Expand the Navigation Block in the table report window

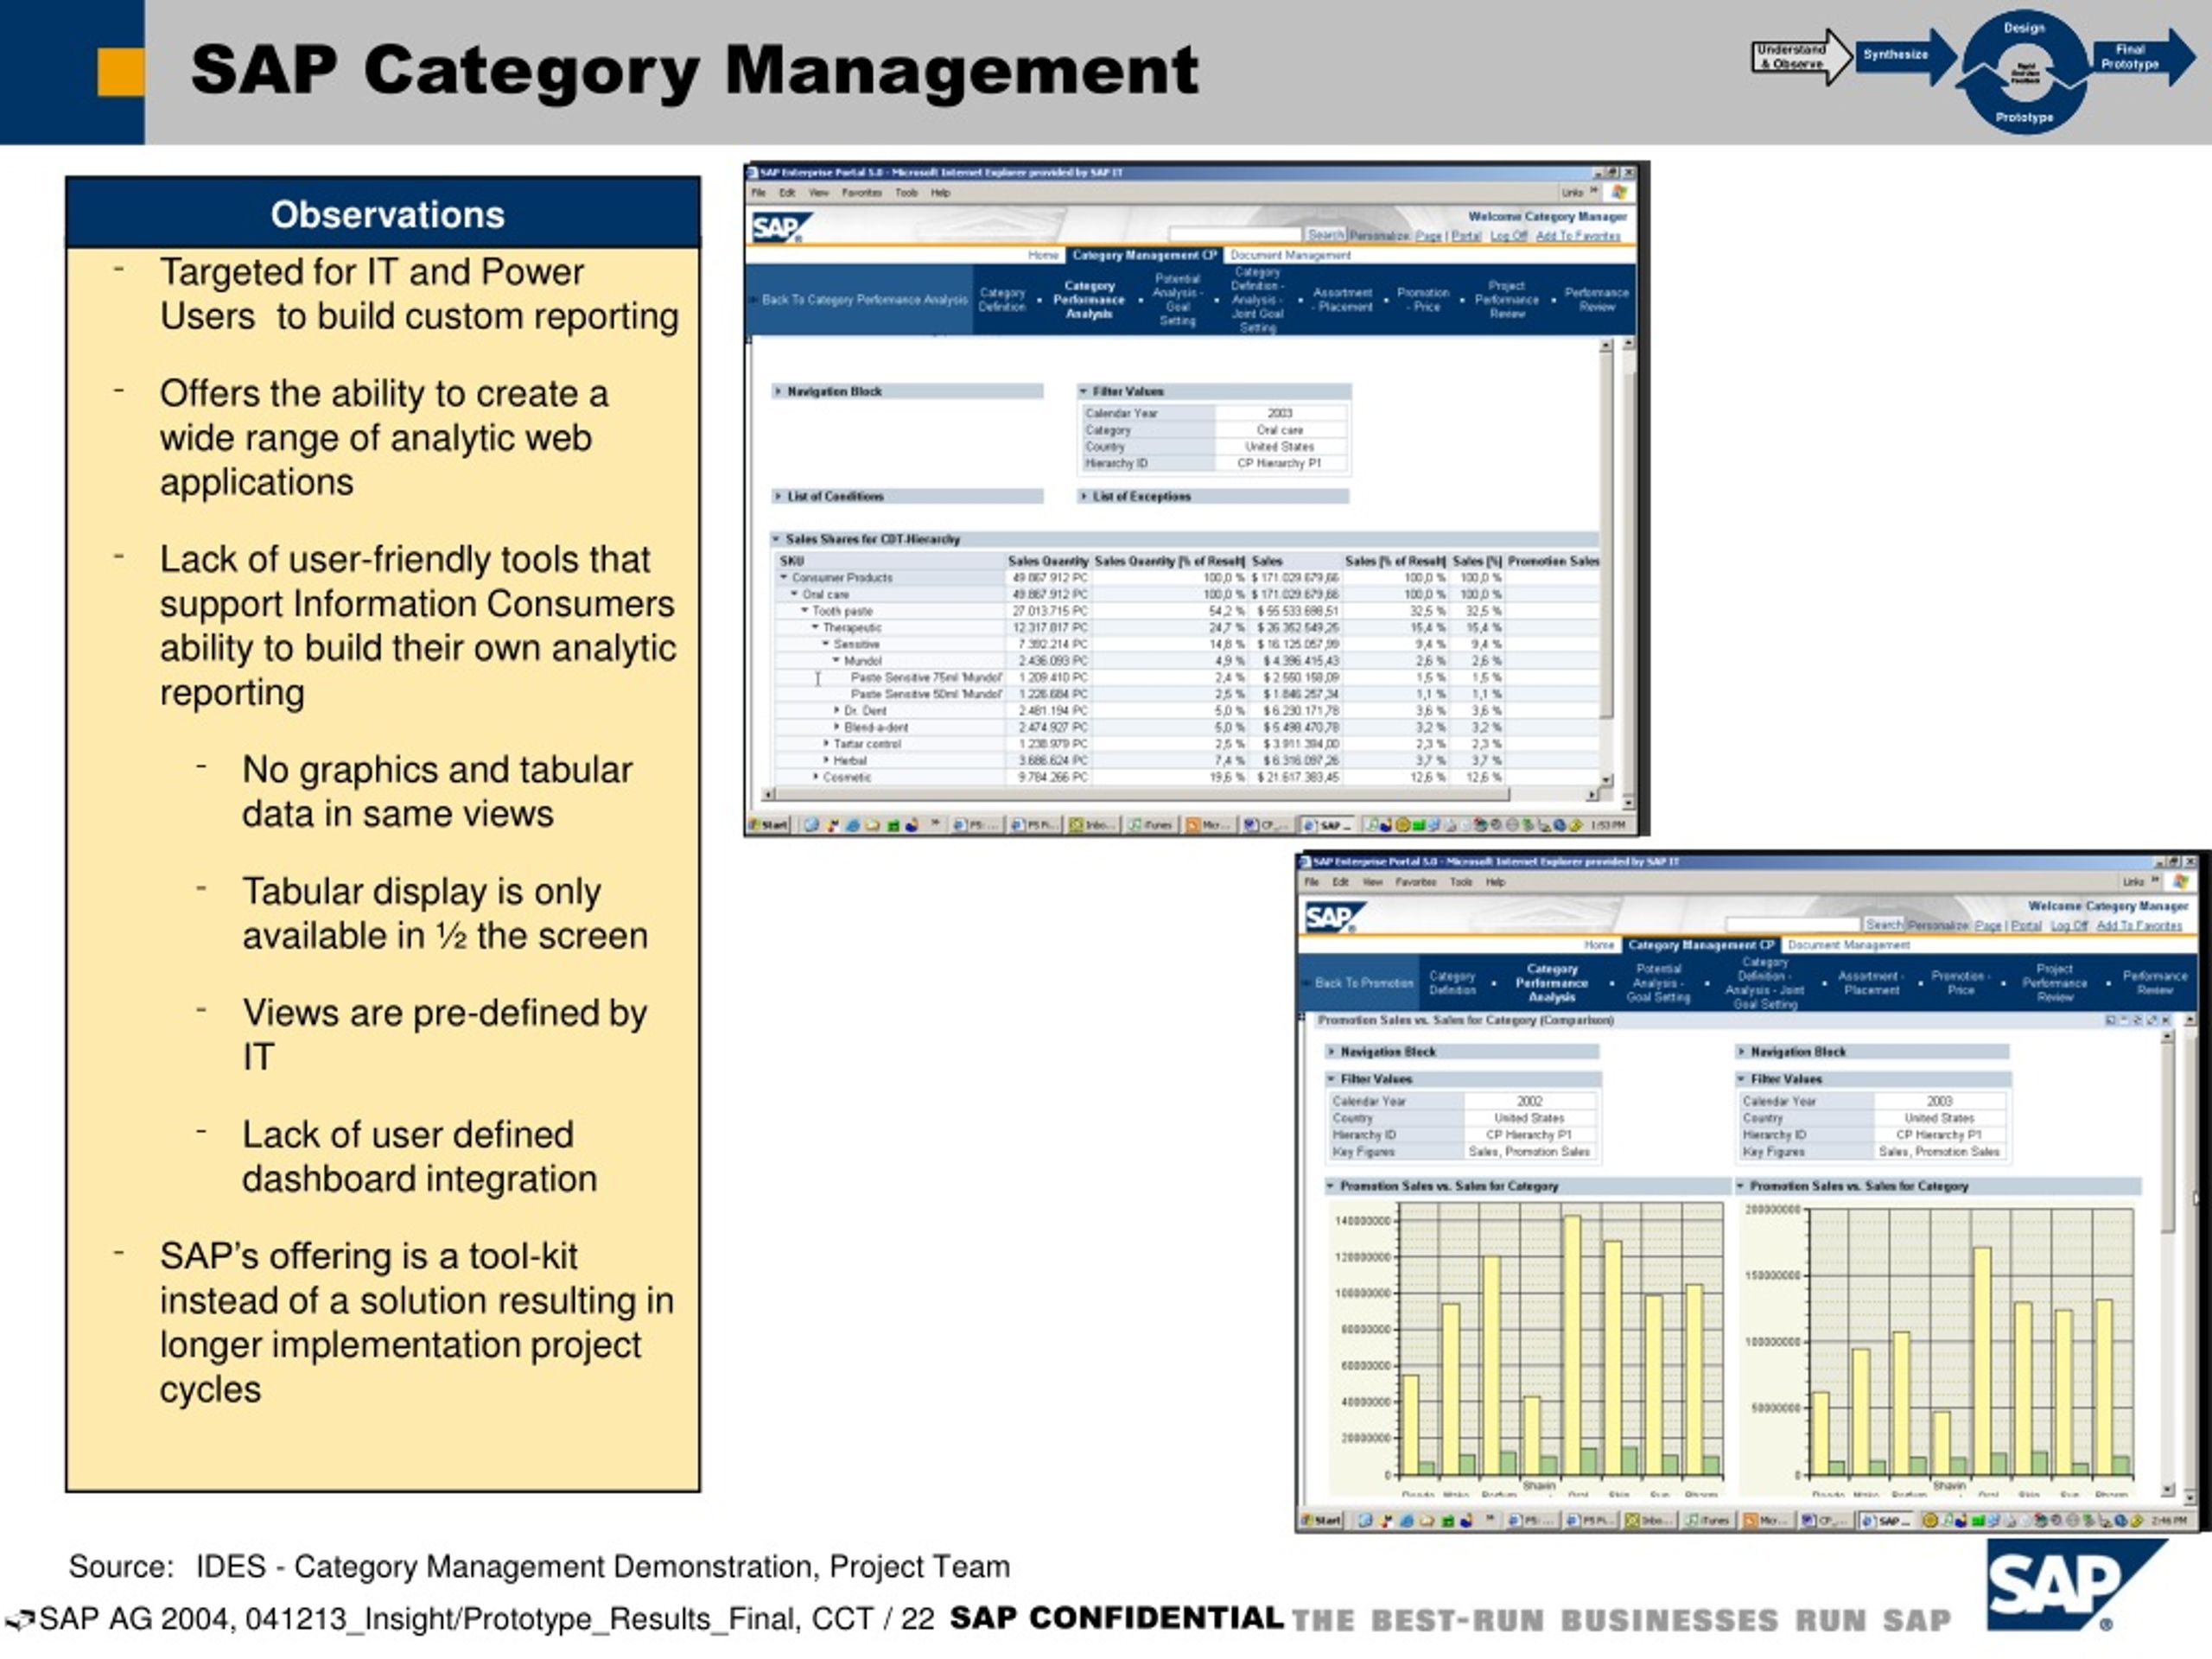(777, 391)
